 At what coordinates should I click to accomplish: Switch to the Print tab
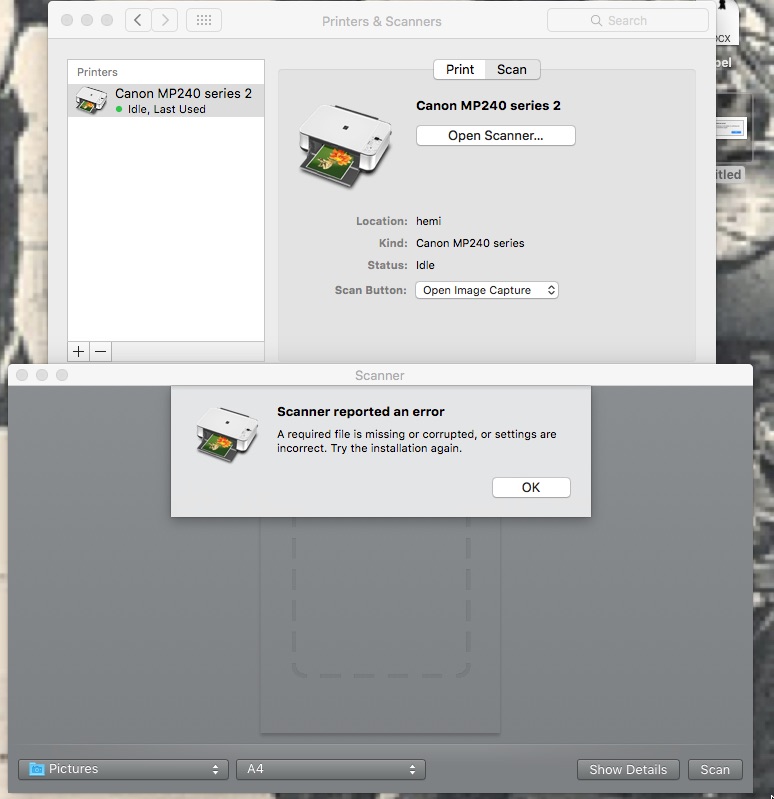(460, 69)
